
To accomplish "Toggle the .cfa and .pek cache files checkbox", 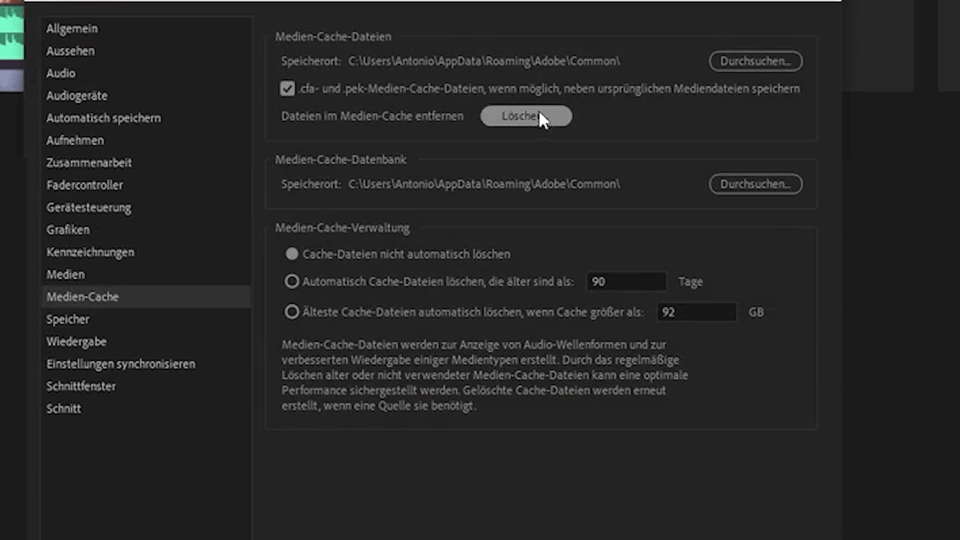I will (x=288, y=89).
